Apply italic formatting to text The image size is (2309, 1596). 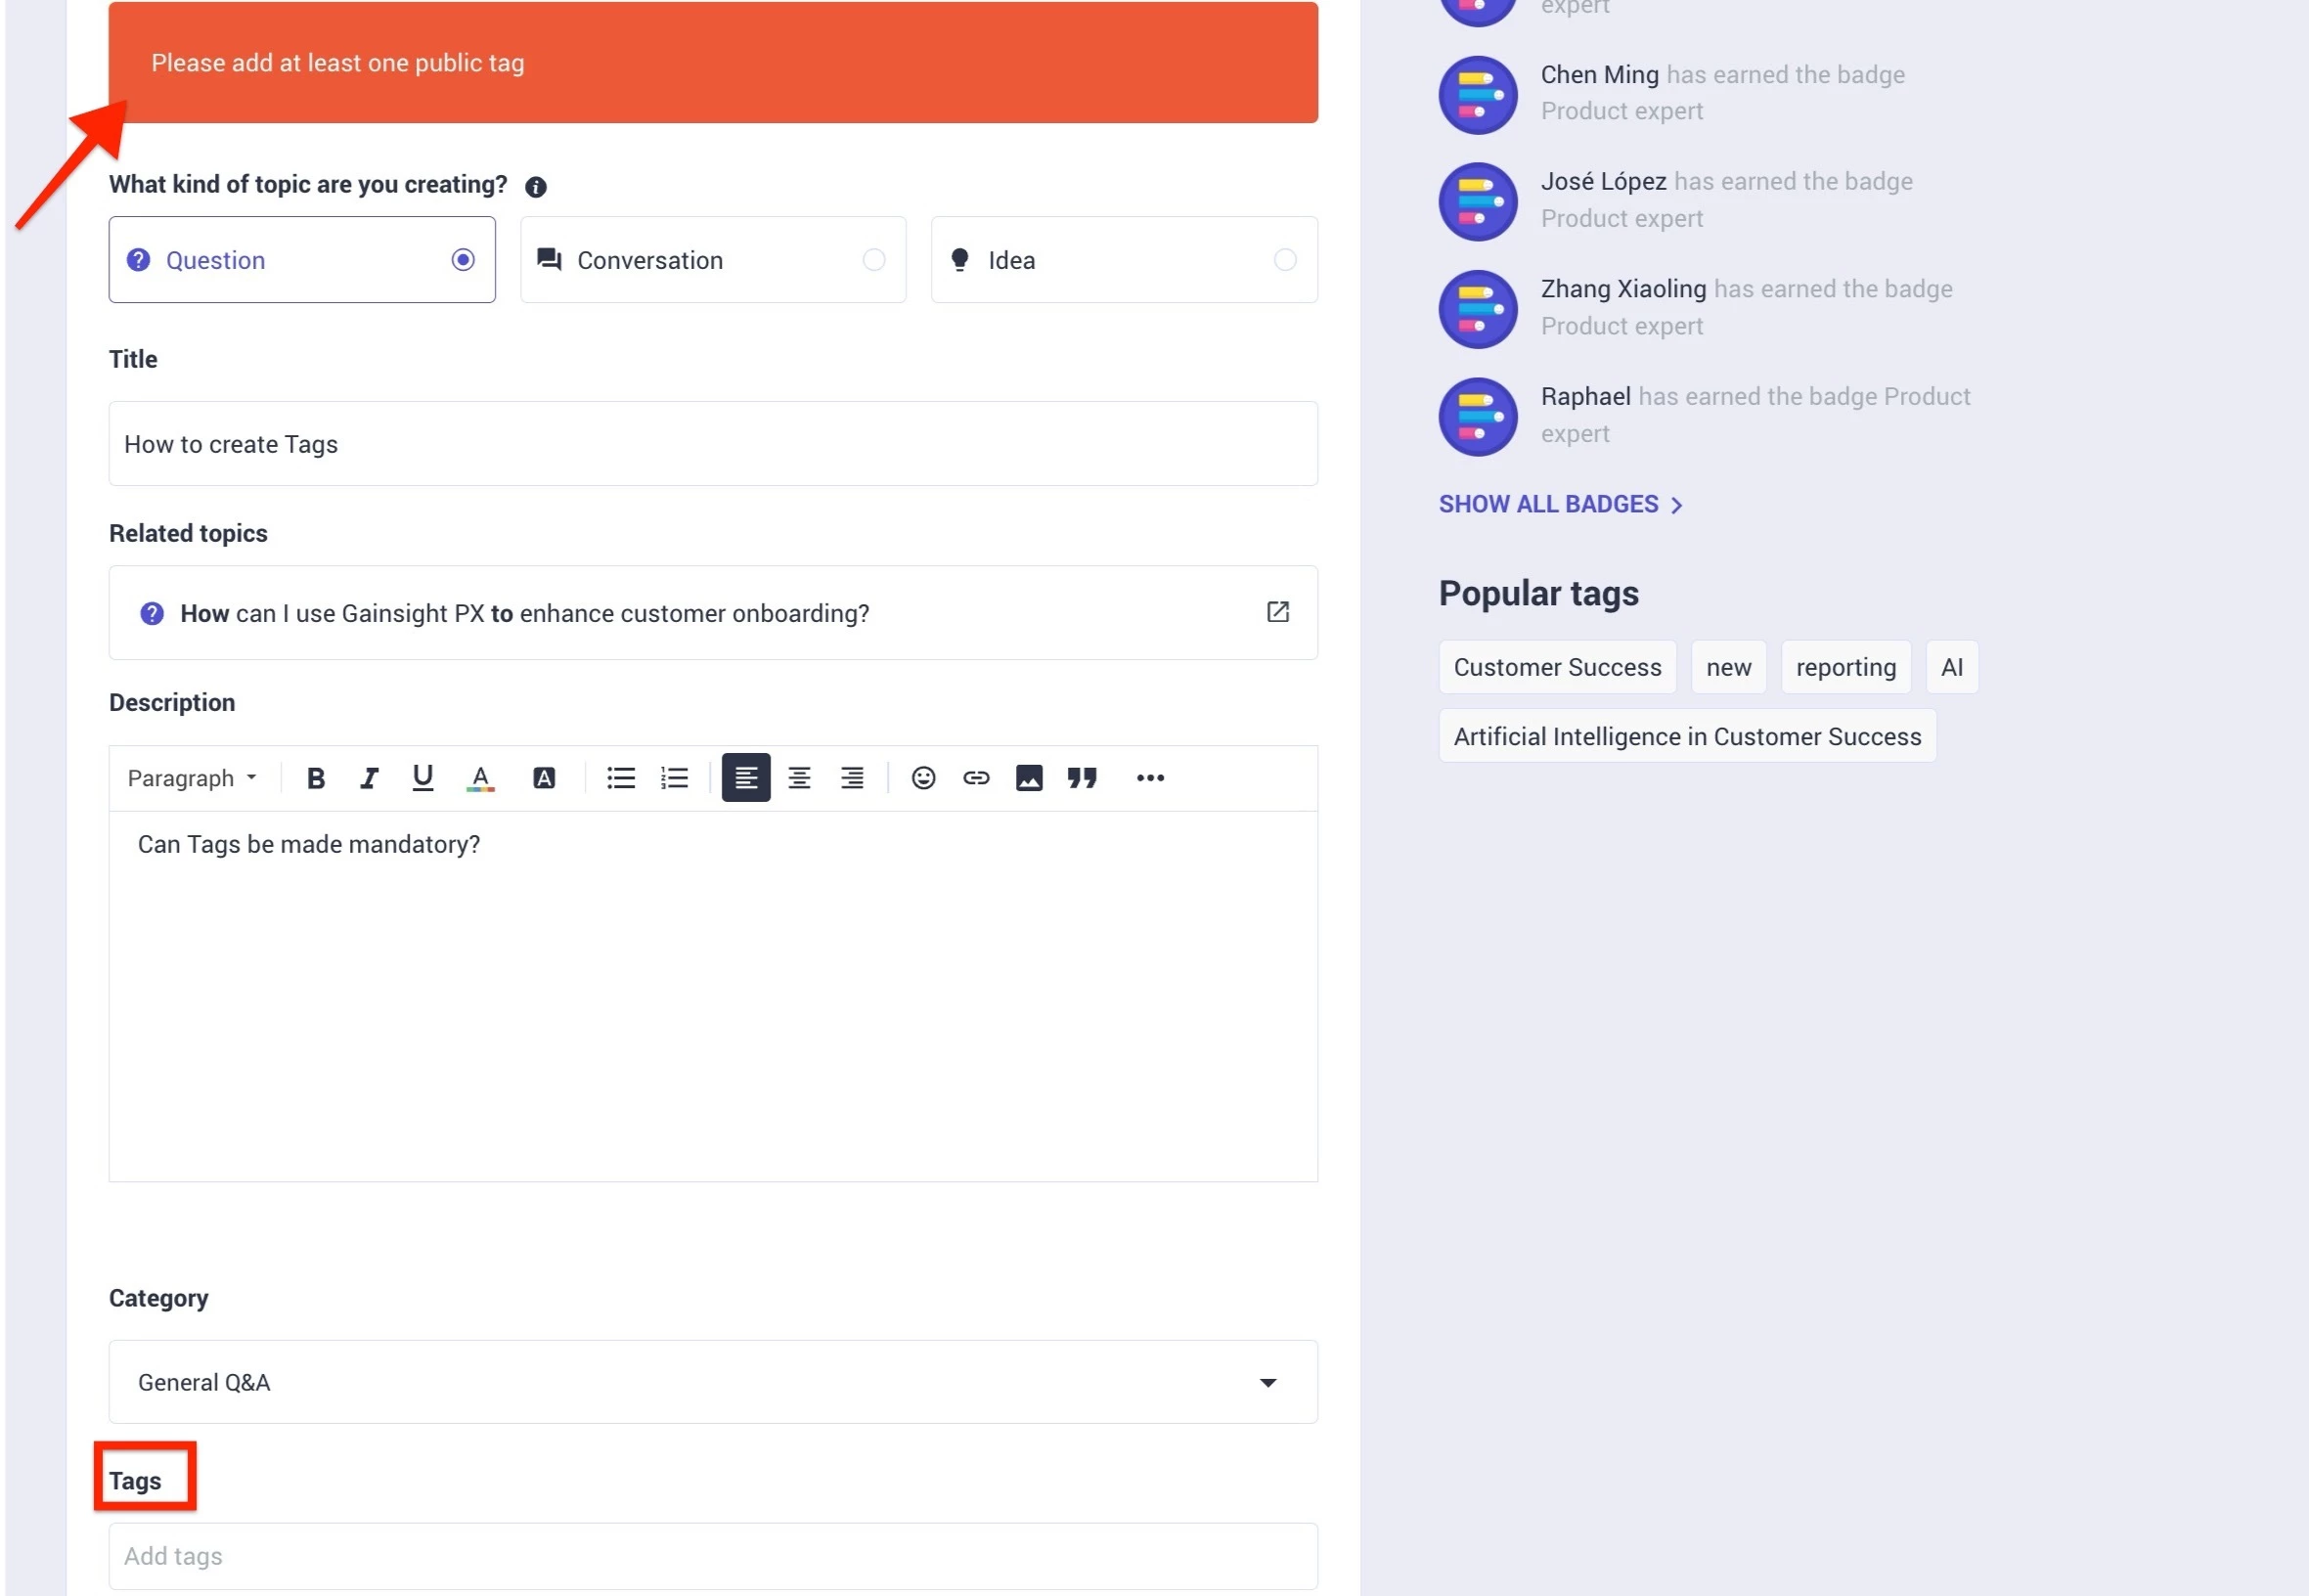[369, 778]
